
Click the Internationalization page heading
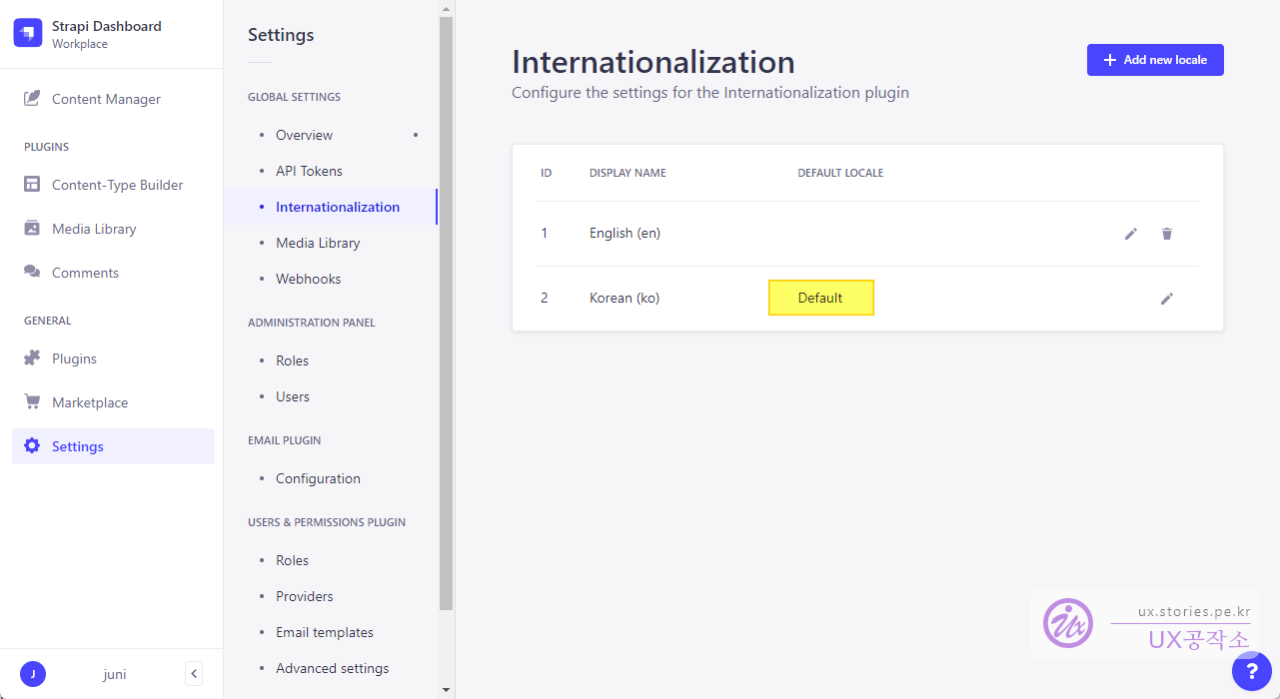coord(653,62)
